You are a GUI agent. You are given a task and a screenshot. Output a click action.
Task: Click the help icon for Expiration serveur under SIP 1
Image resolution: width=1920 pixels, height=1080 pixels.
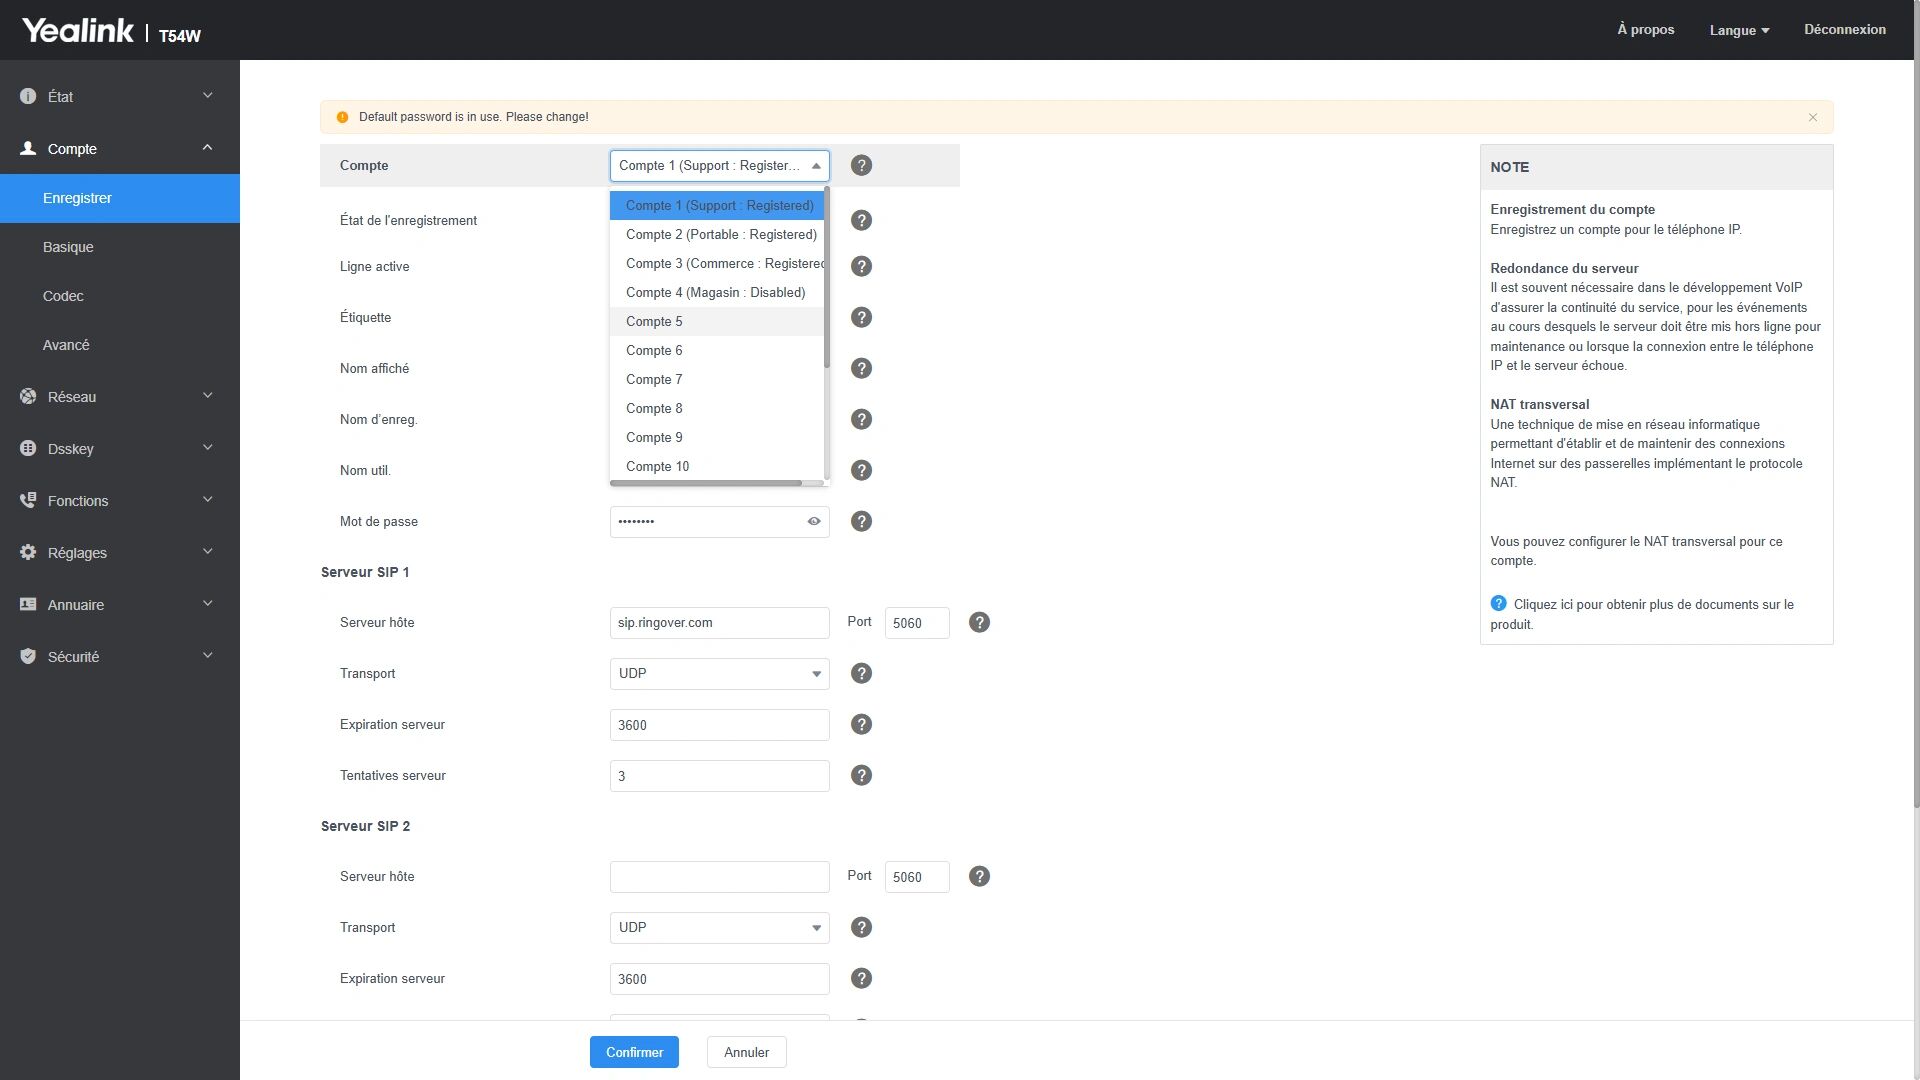click(861, 725)
